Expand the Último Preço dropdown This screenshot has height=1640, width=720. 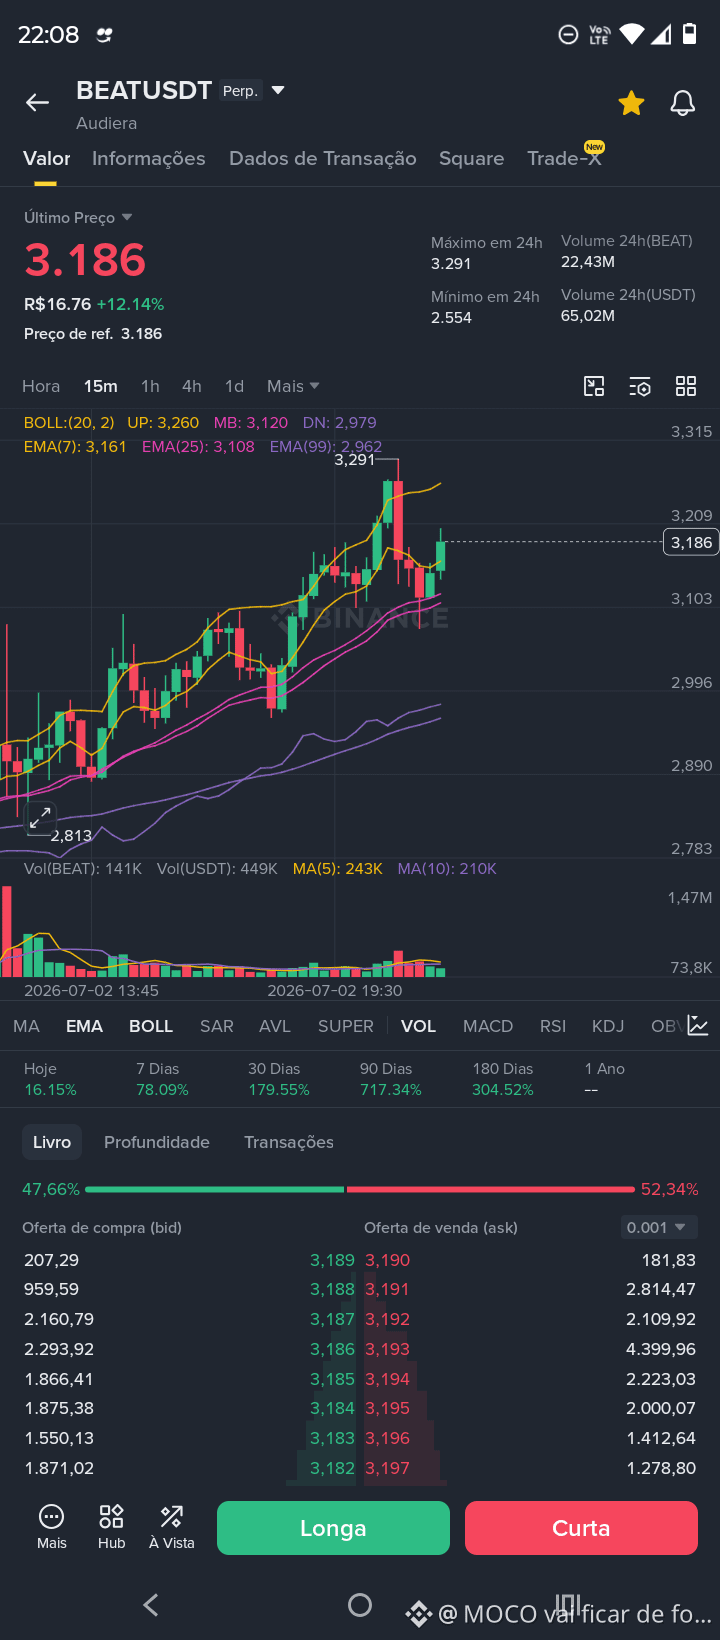(127, 217)
